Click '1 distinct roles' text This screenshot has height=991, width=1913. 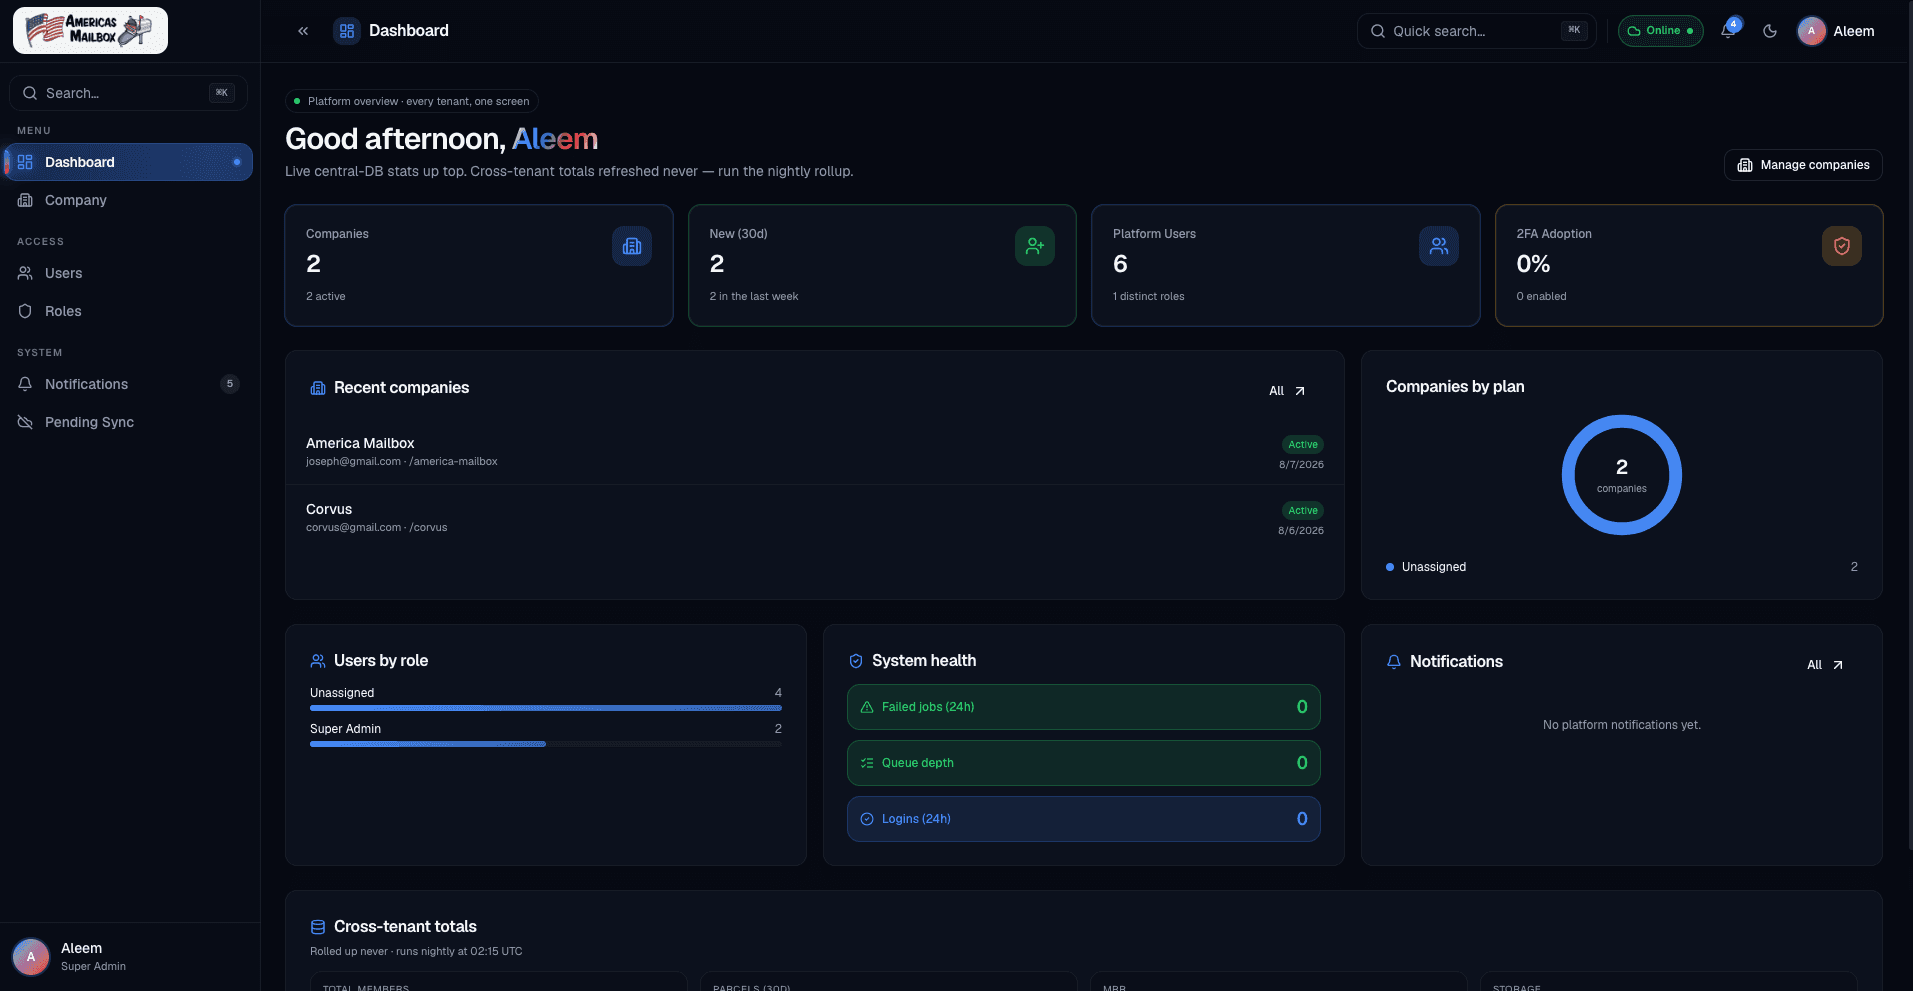[1149, 297]
